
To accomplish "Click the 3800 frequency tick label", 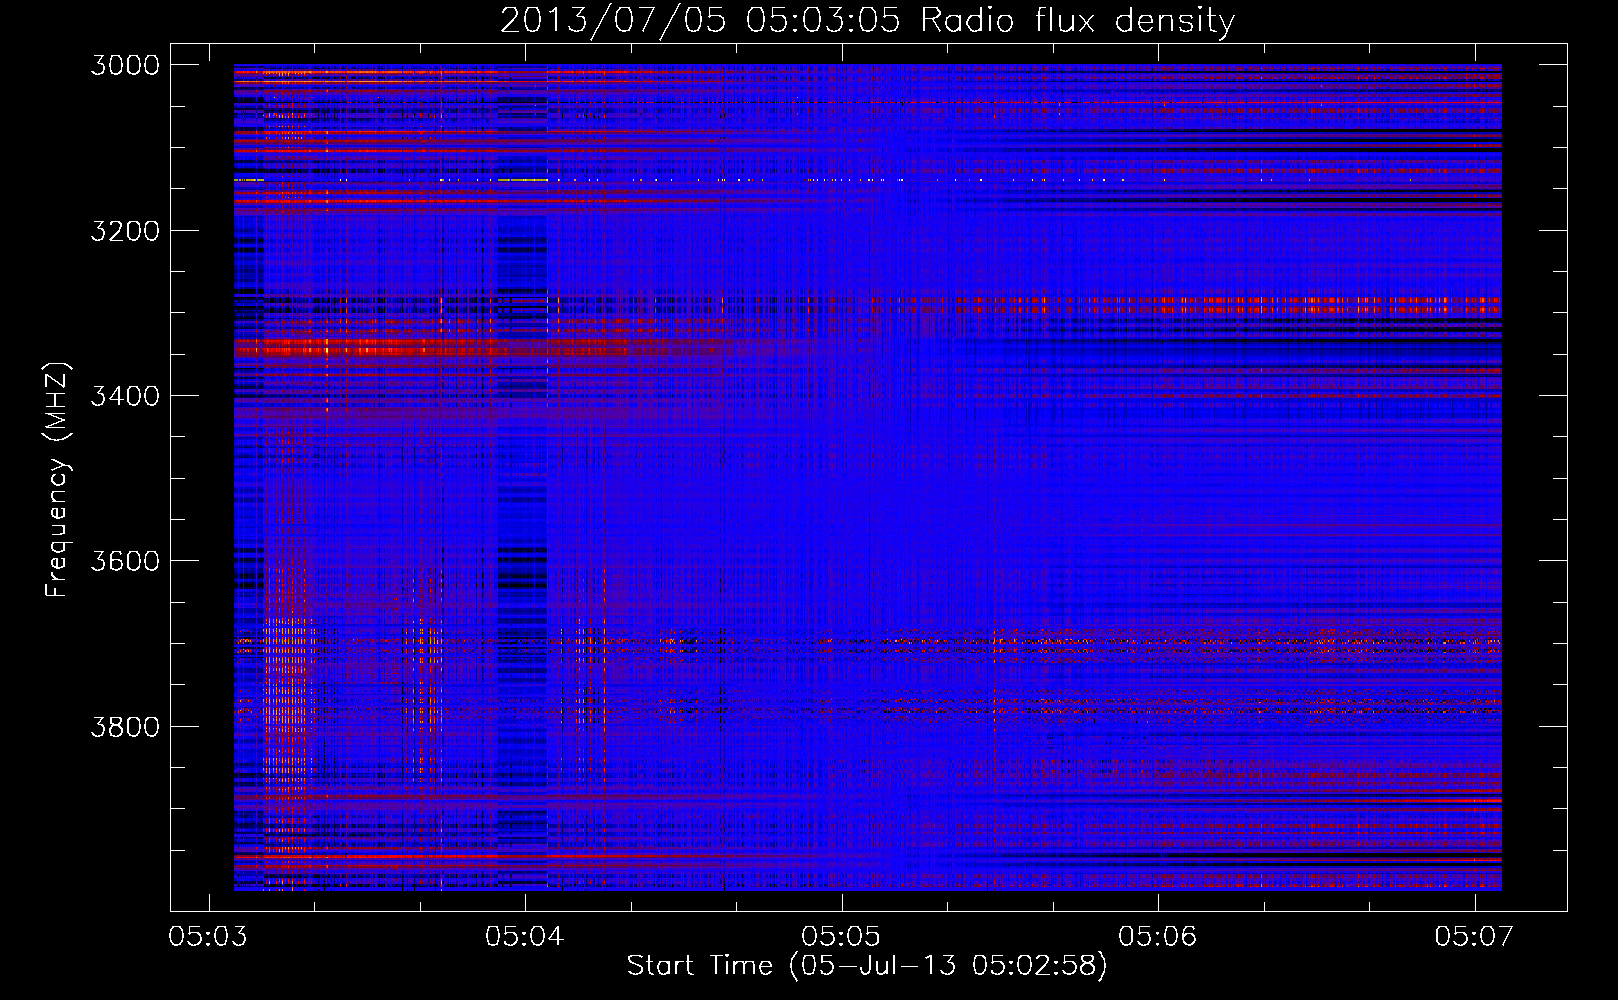I will [x=125, y=726].
